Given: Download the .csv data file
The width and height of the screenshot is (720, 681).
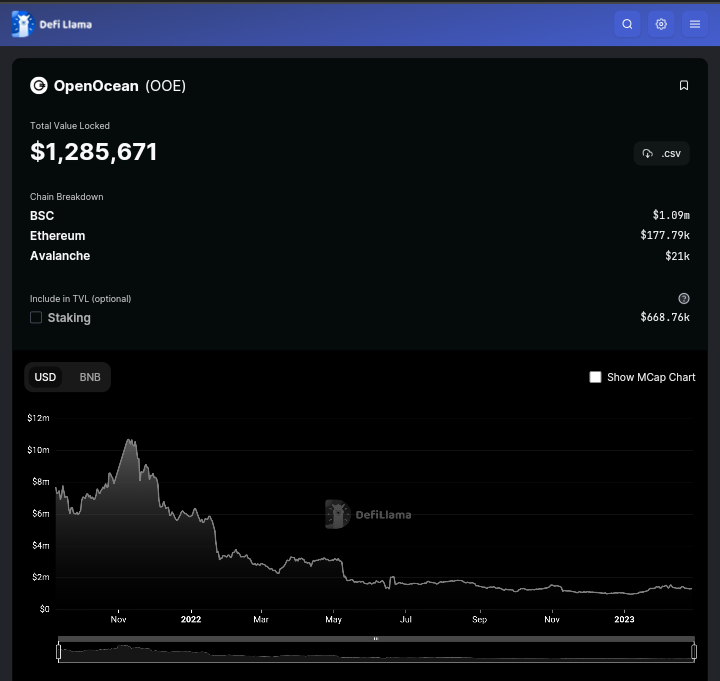Looking at the screenshot, I should (661, 153).
